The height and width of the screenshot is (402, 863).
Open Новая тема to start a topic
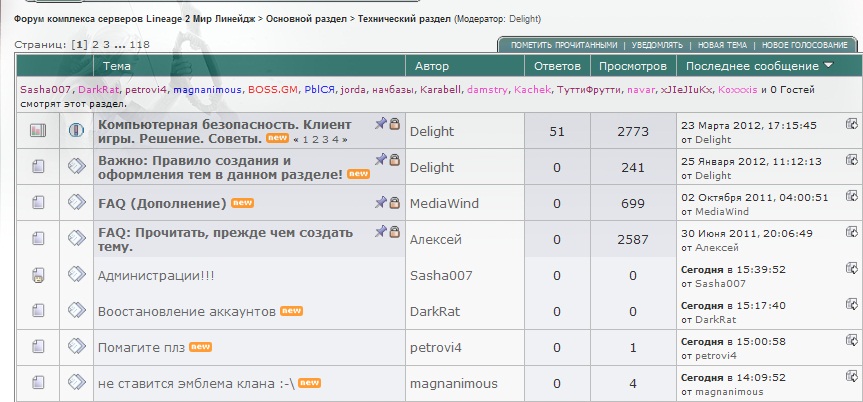[x=722, y=45]
